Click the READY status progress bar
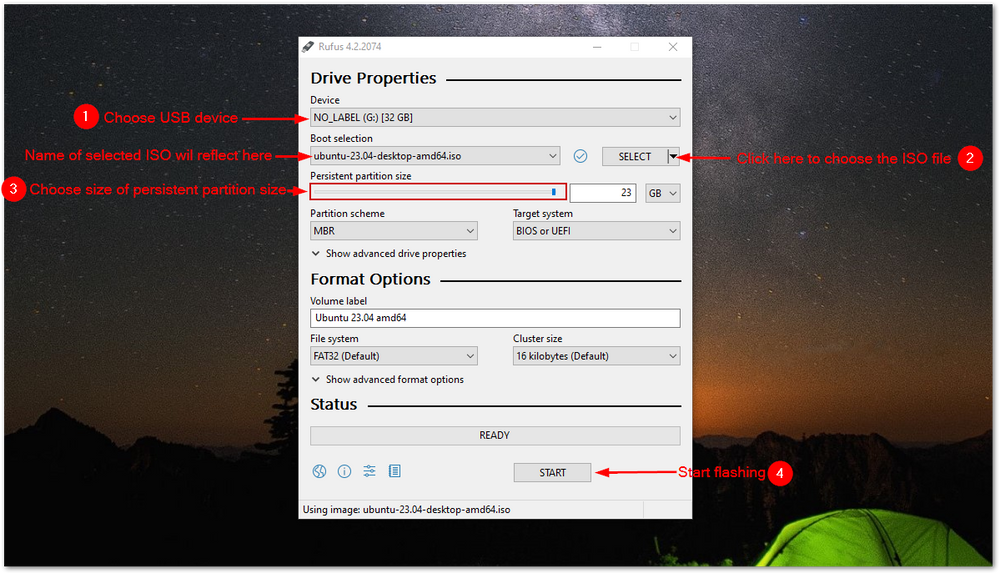The image size is (1000, 574). tap(495, 436)
